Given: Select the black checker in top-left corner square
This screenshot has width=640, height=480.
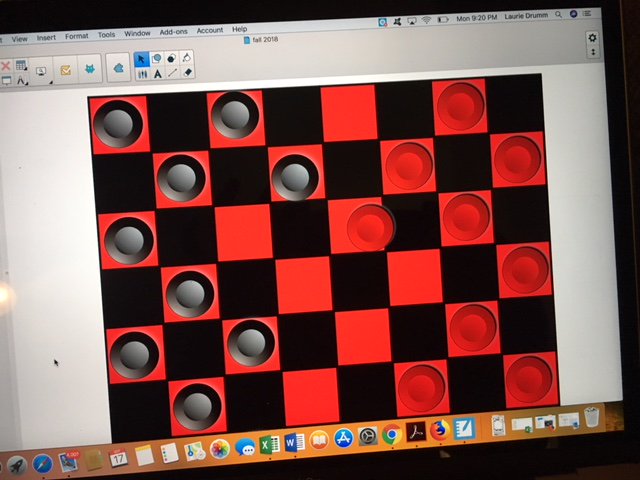Looking at the screenshot, I should (118, 124).
